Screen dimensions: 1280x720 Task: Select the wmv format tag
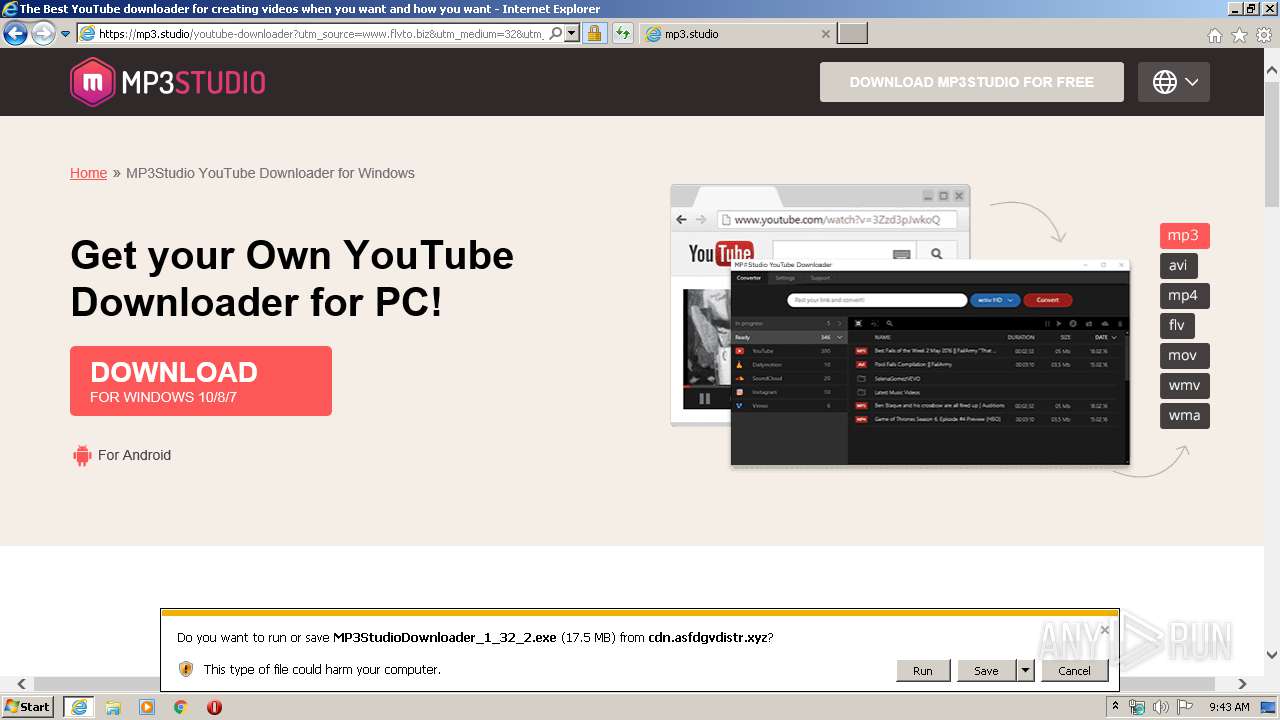pyautogui.click(x=1185, y=386)
